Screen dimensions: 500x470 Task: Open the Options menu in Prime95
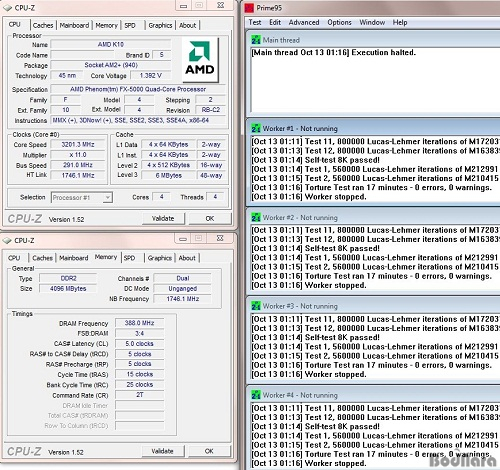339,22
